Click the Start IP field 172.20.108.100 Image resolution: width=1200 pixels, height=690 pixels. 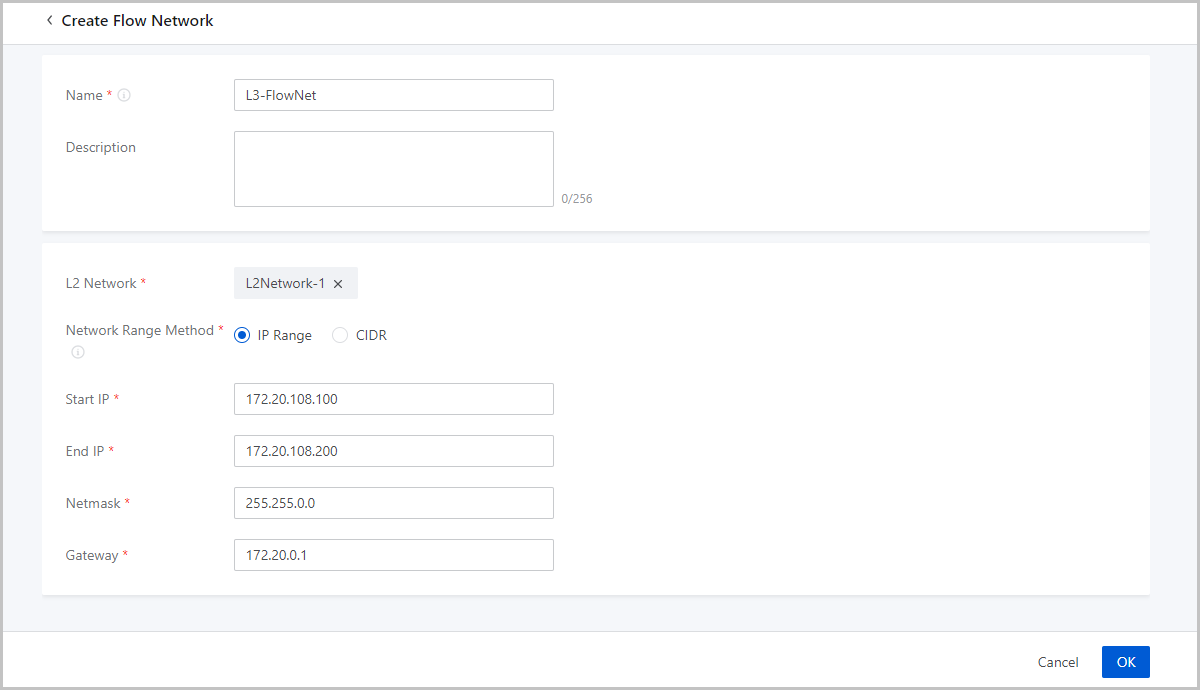[394, 399]
